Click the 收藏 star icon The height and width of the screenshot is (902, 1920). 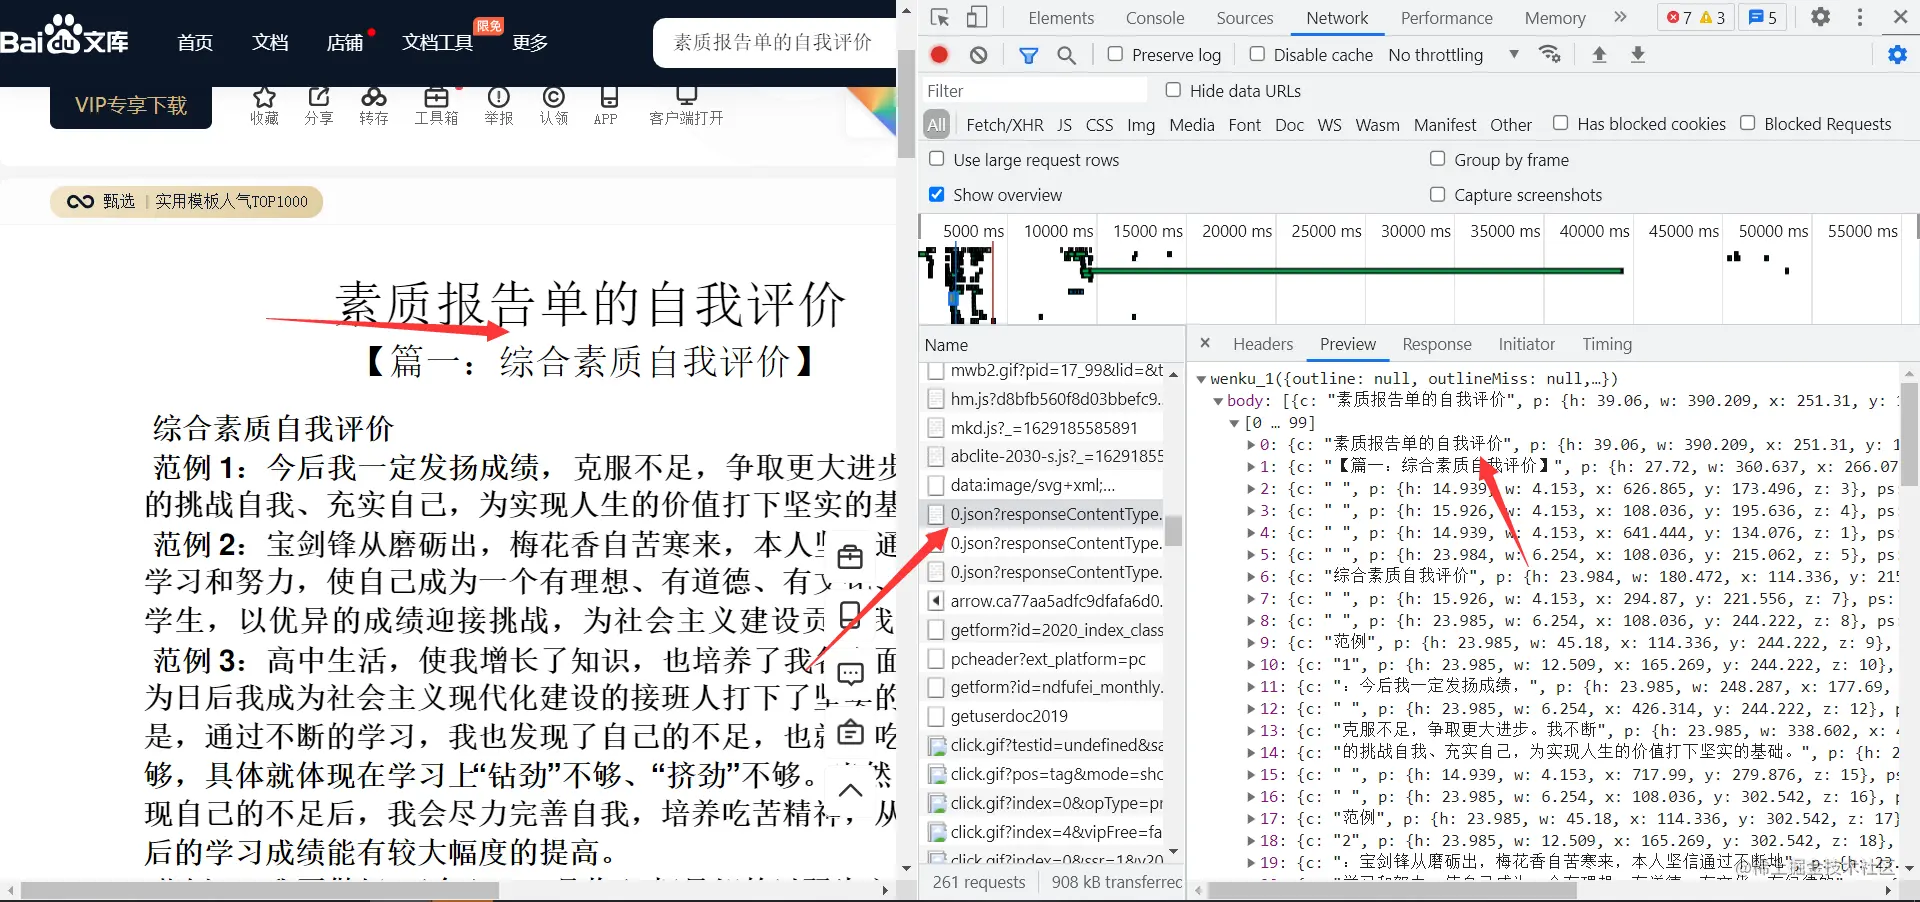(x=264, y=97)
